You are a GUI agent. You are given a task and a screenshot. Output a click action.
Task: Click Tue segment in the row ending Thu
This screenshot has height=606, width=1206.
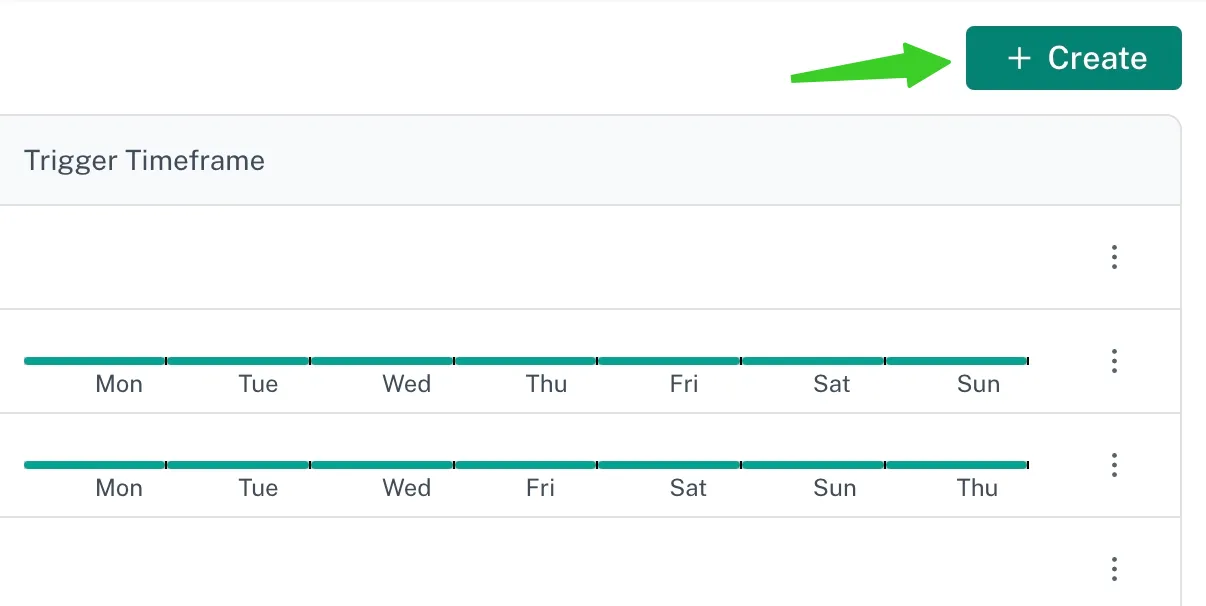pos(239,465)
